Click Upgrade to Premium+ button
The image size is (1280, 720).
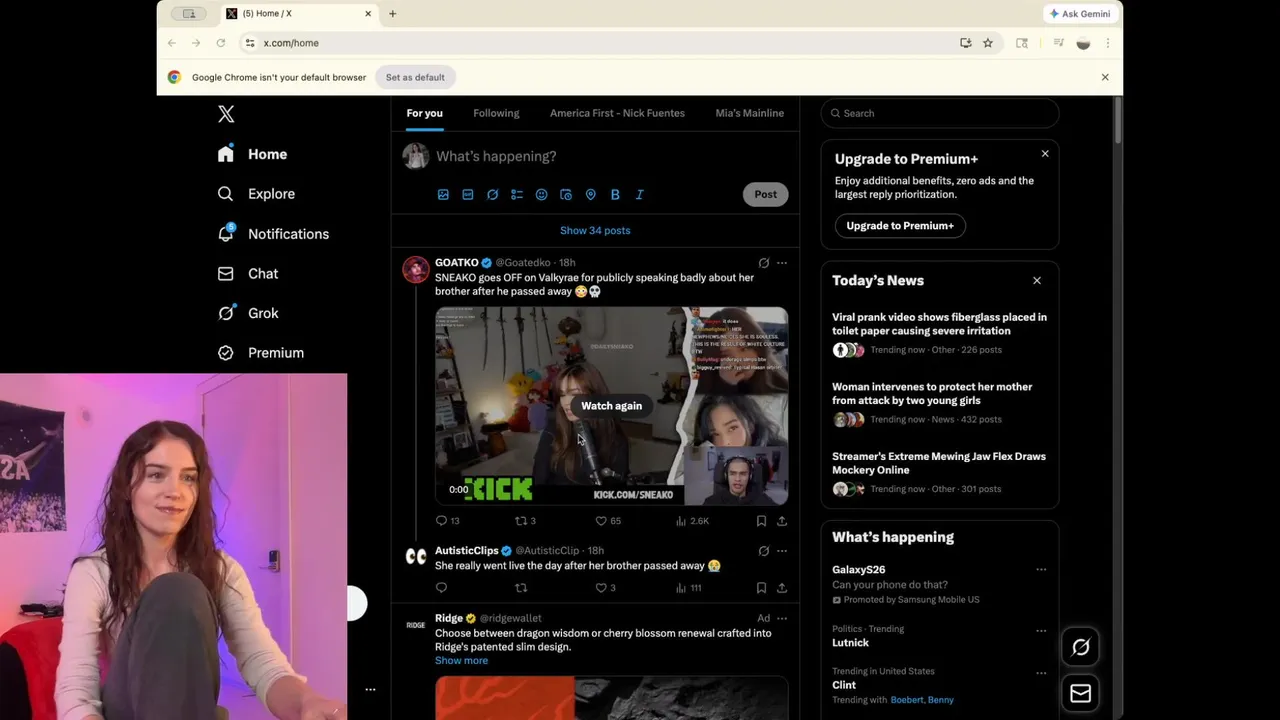900,226
